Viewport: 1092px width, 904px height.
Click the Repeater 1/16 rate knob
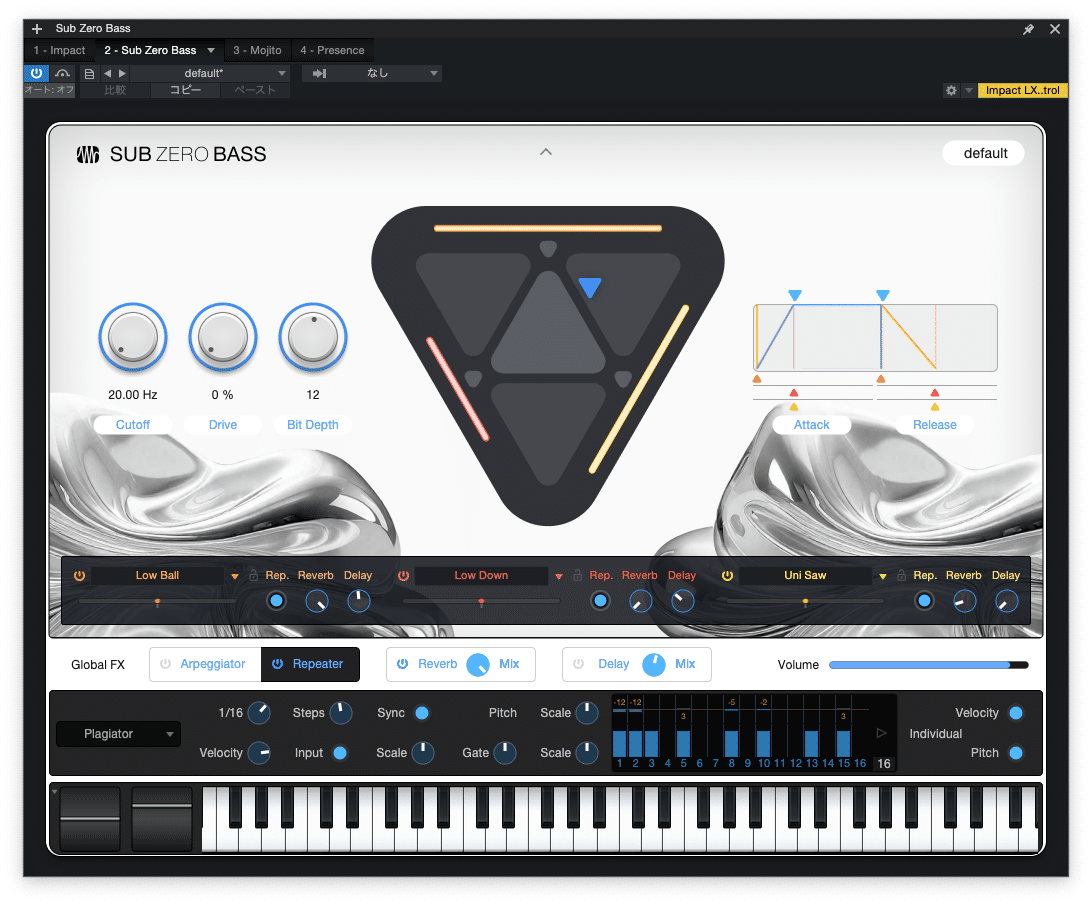258,713
